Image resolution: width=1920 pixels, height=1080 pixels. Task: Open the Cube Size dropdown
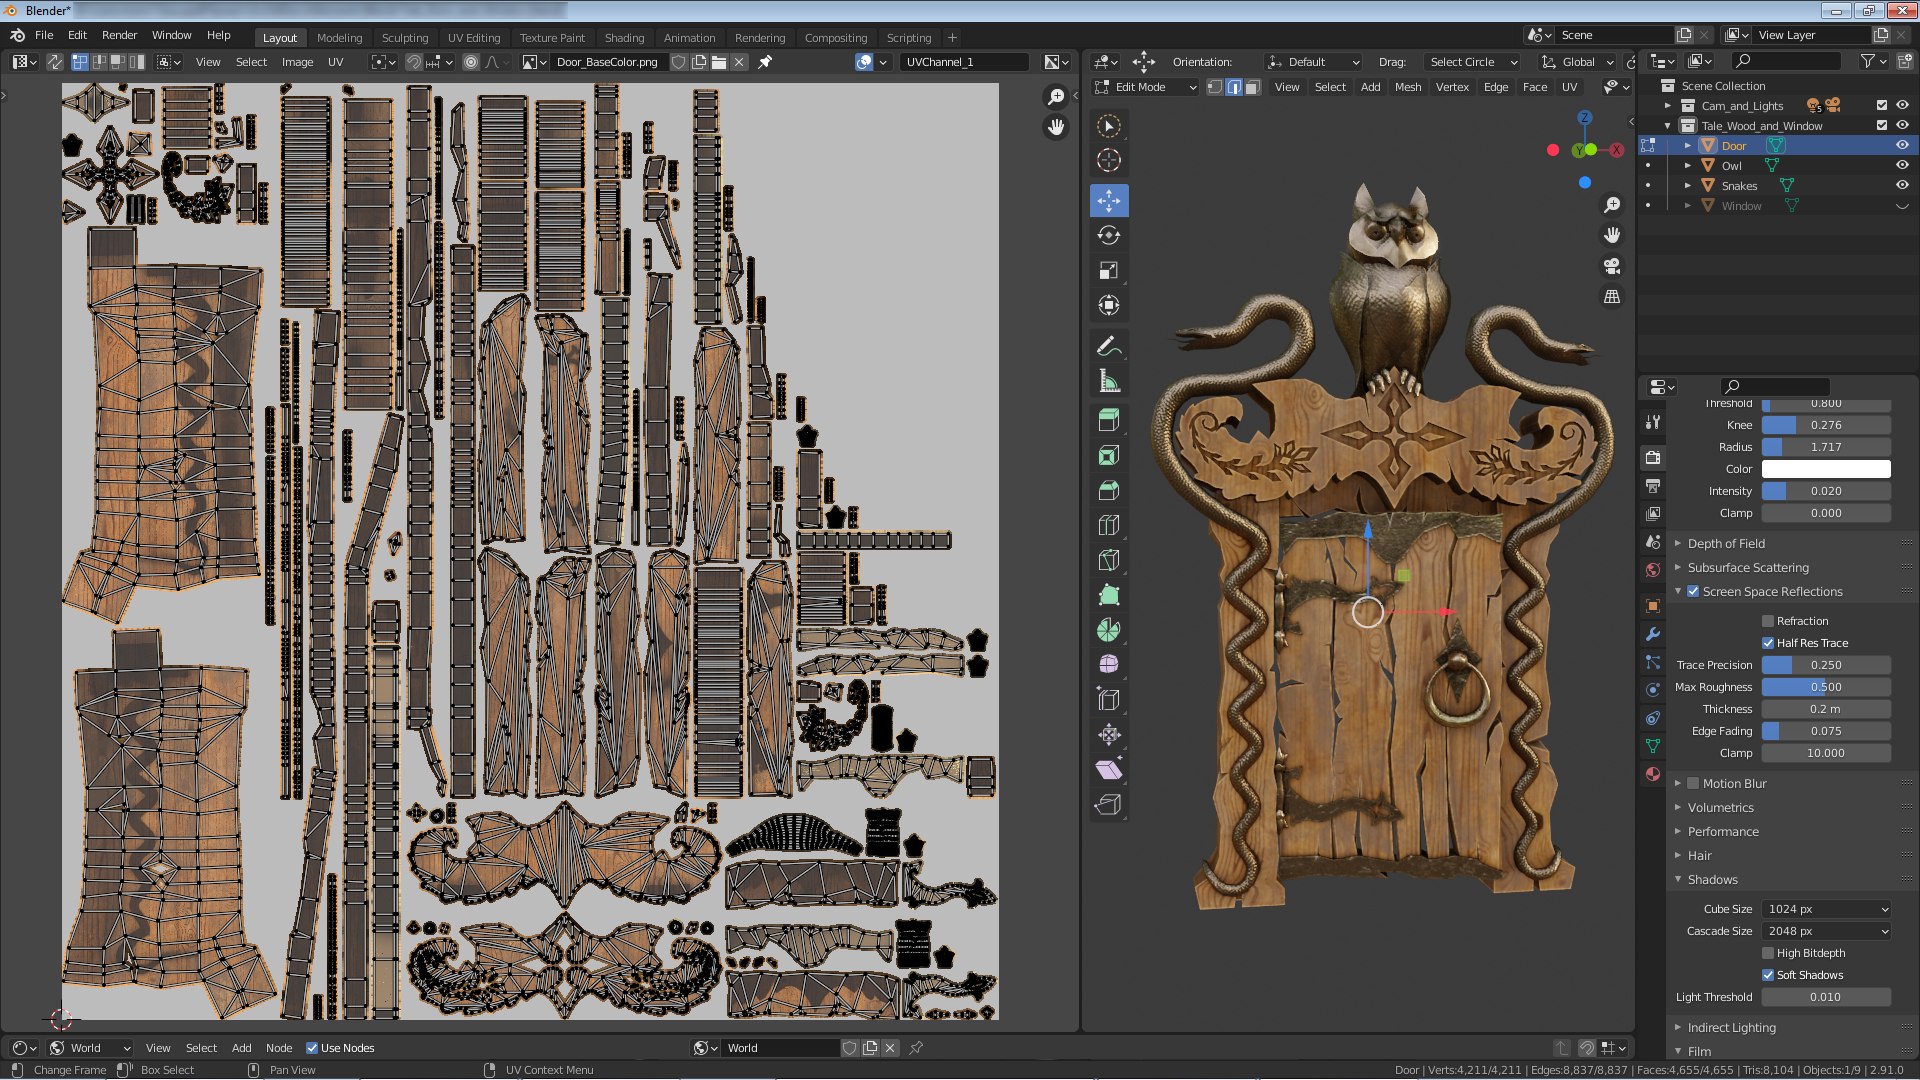click(x=1826, y=909)
